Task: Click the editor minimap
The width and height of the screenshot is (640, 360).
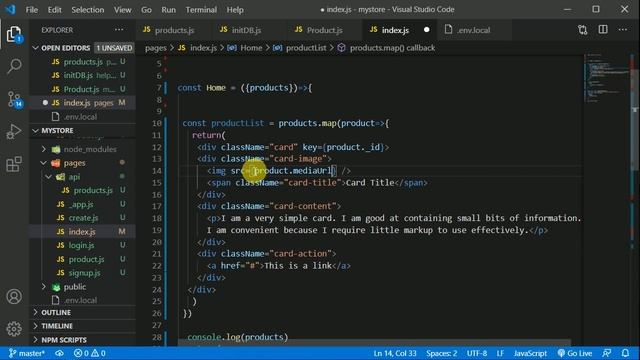Action: [x=607, y=78]
